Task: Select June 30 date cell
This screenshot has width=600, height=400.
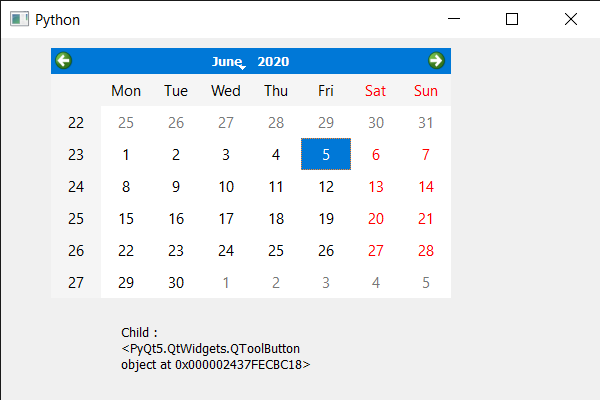Action: [176, 283]
